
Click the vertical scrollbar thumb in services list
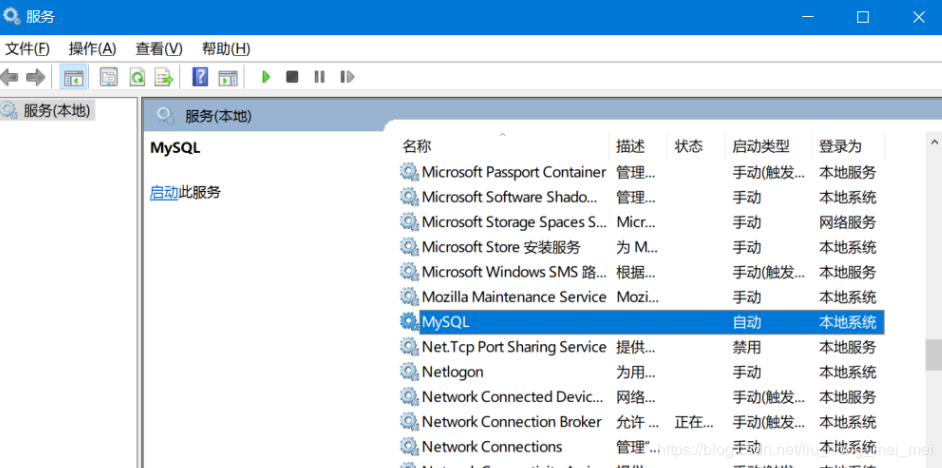[x=933, y=354]
